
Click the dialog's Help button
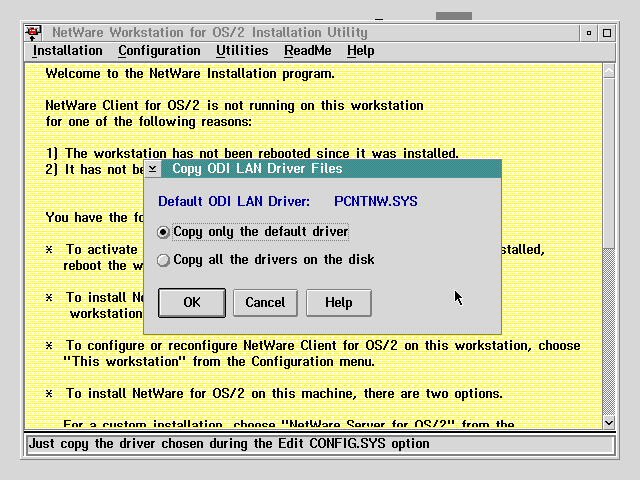pyautogui.click(x=339, y=302)
